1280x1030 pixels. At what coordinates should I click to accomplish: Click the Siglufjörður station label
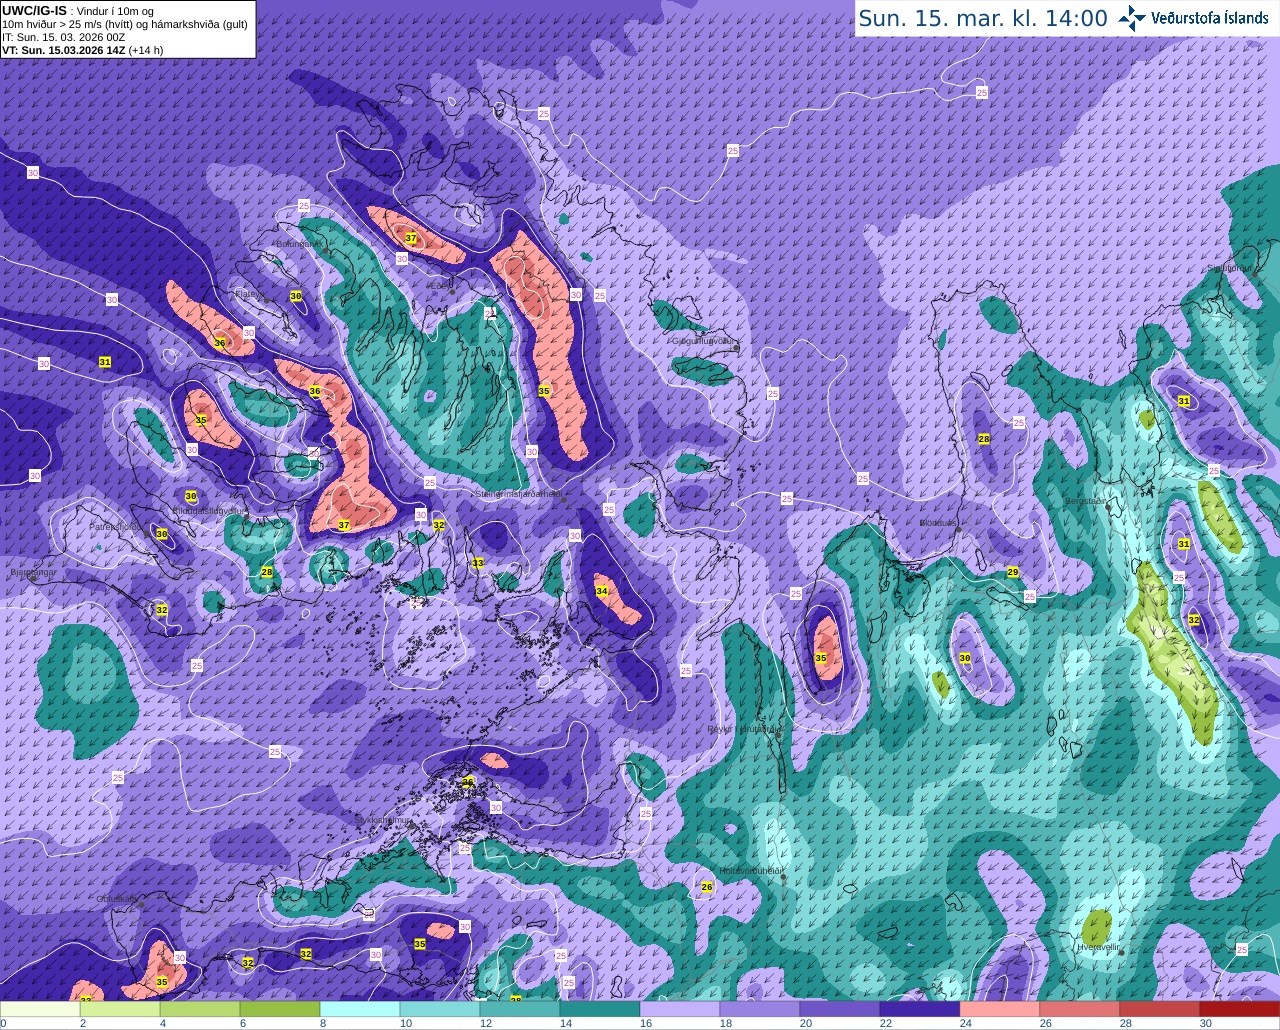[1228, 268]
